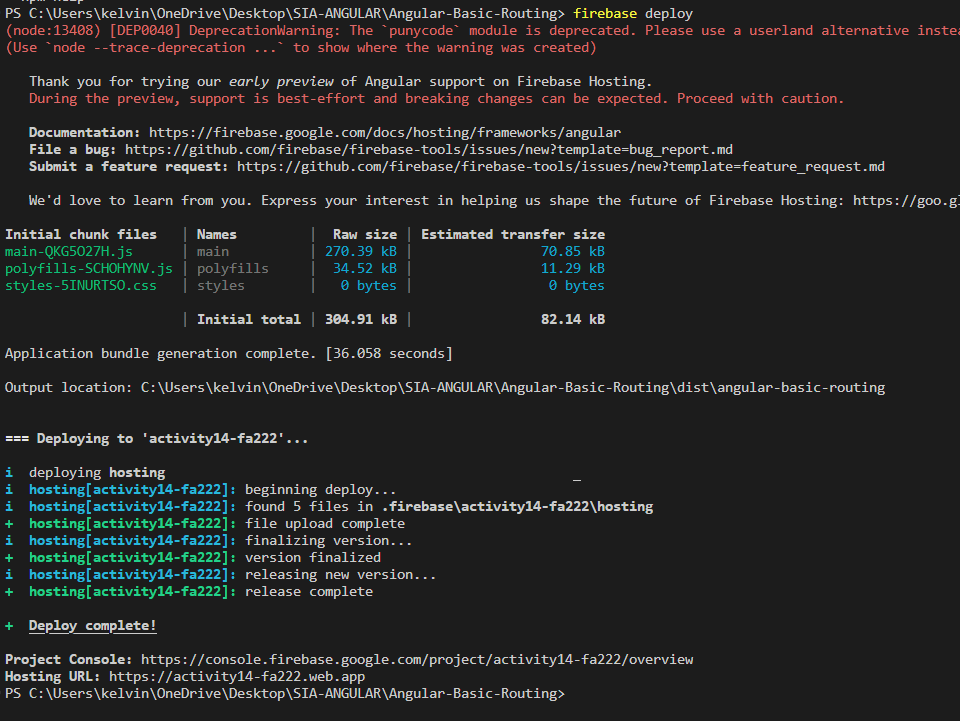The height and width of the screenshot is (721, 960).
Task: Open the Hosting URL activity14-fa222.web.app
Action: point(237,676)
